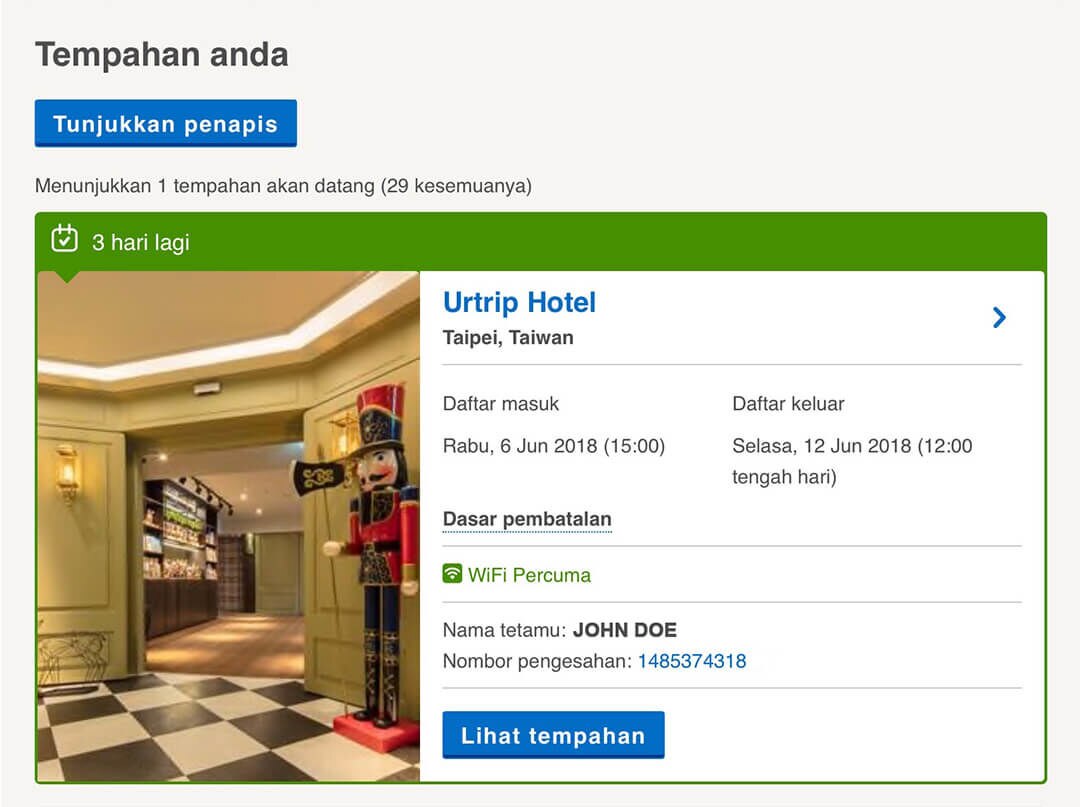Open confirmation number 1485374318
The image size is (1080, 807).
click(x=692, y=661)
